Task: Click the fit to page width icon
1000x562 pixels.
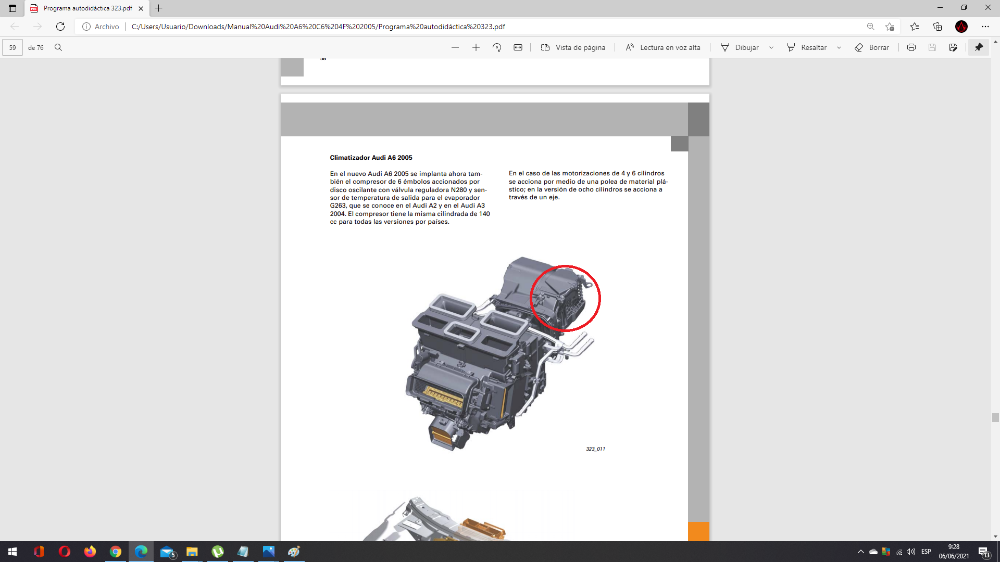Action: tap(518, 48)
